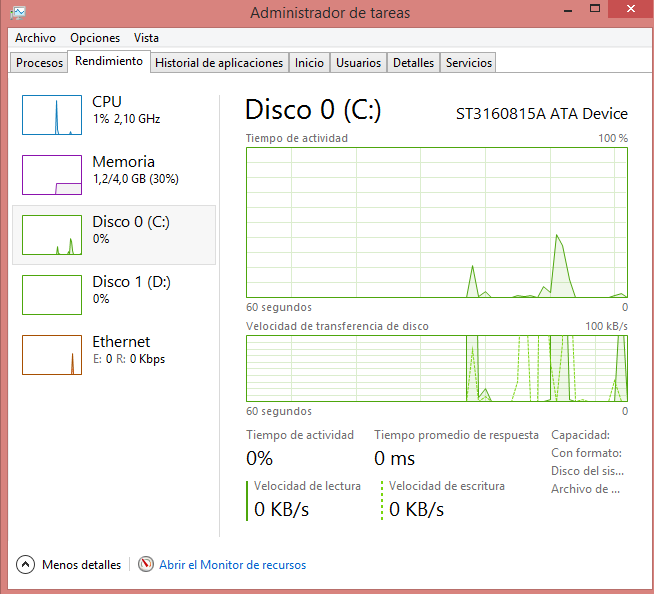Switch to the Detalles tab

(413, 63)
